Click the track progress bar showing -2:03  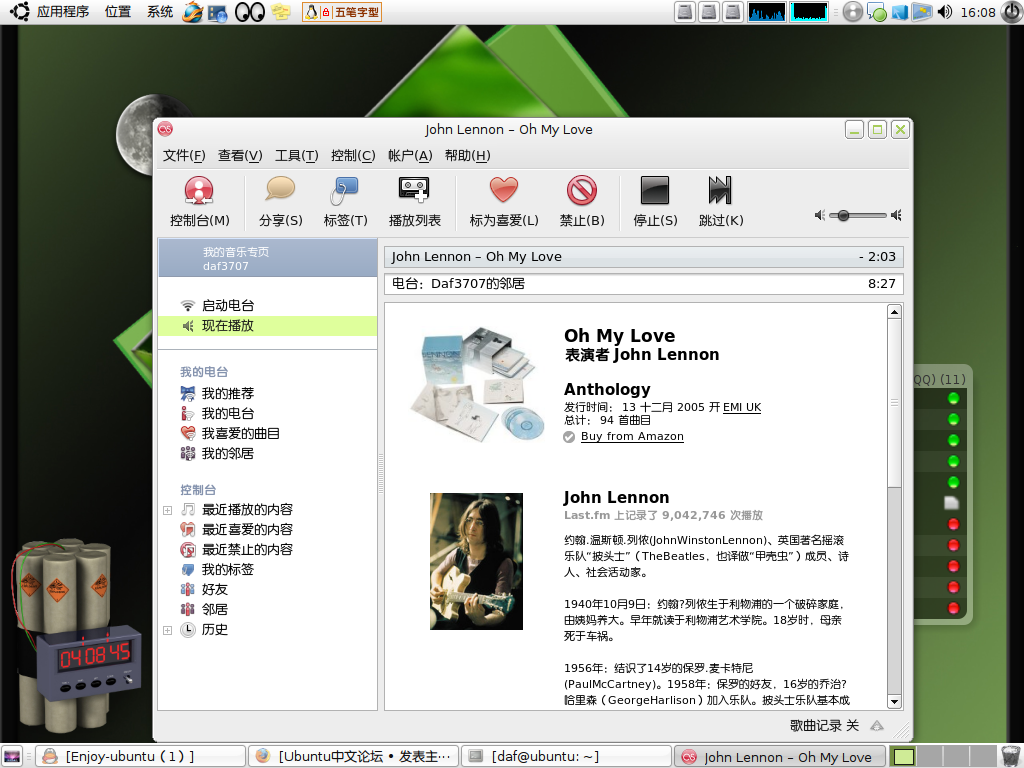pyautogui.click(x=644, y=257)
